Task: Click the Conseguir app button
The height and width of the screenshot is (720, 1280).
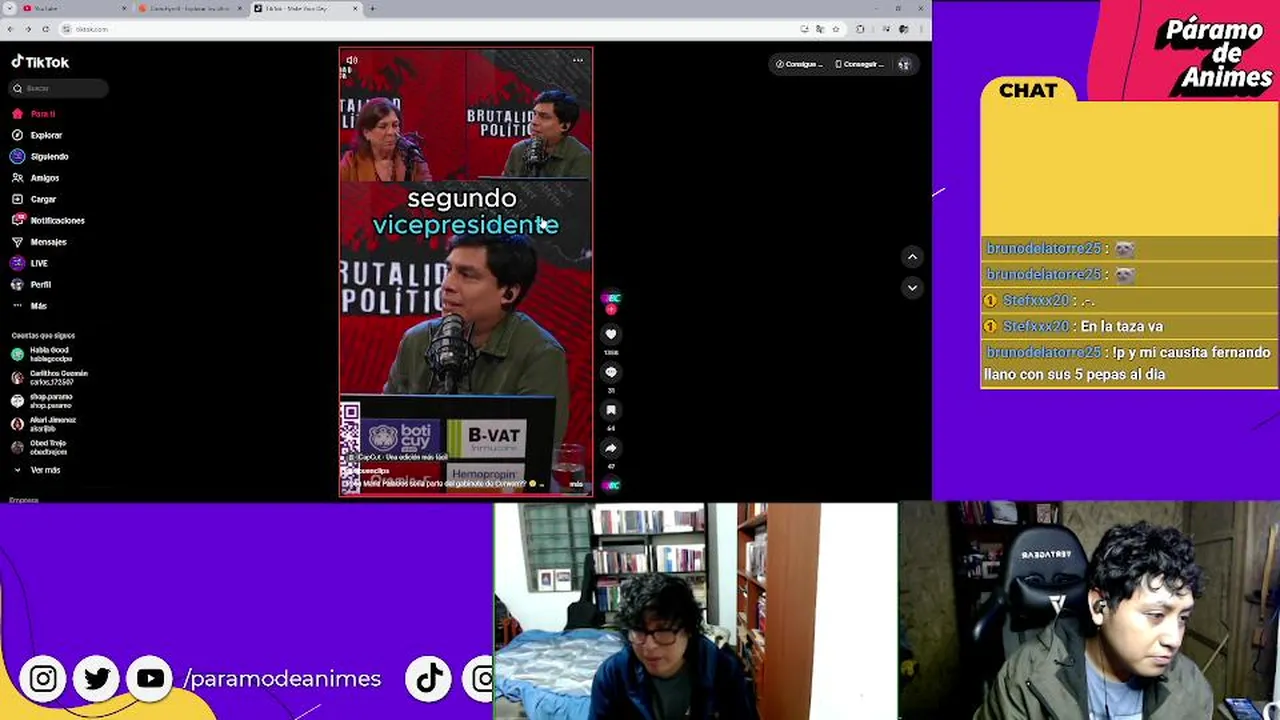Action: (860, 64)
